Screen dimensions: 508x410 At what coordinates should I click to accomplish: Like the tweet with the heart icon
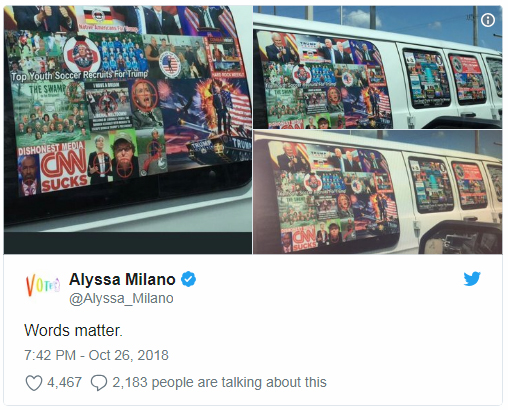[34, 383]
